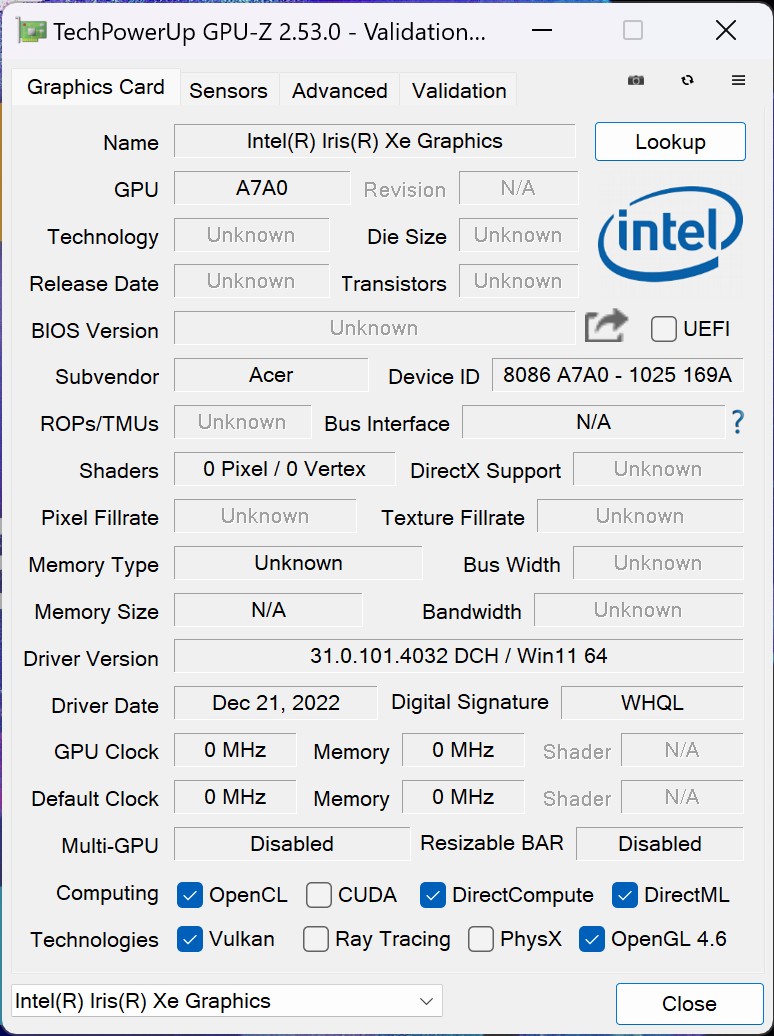
Task: Toggle the Ray Tracing checkbox
Action: 316,939
